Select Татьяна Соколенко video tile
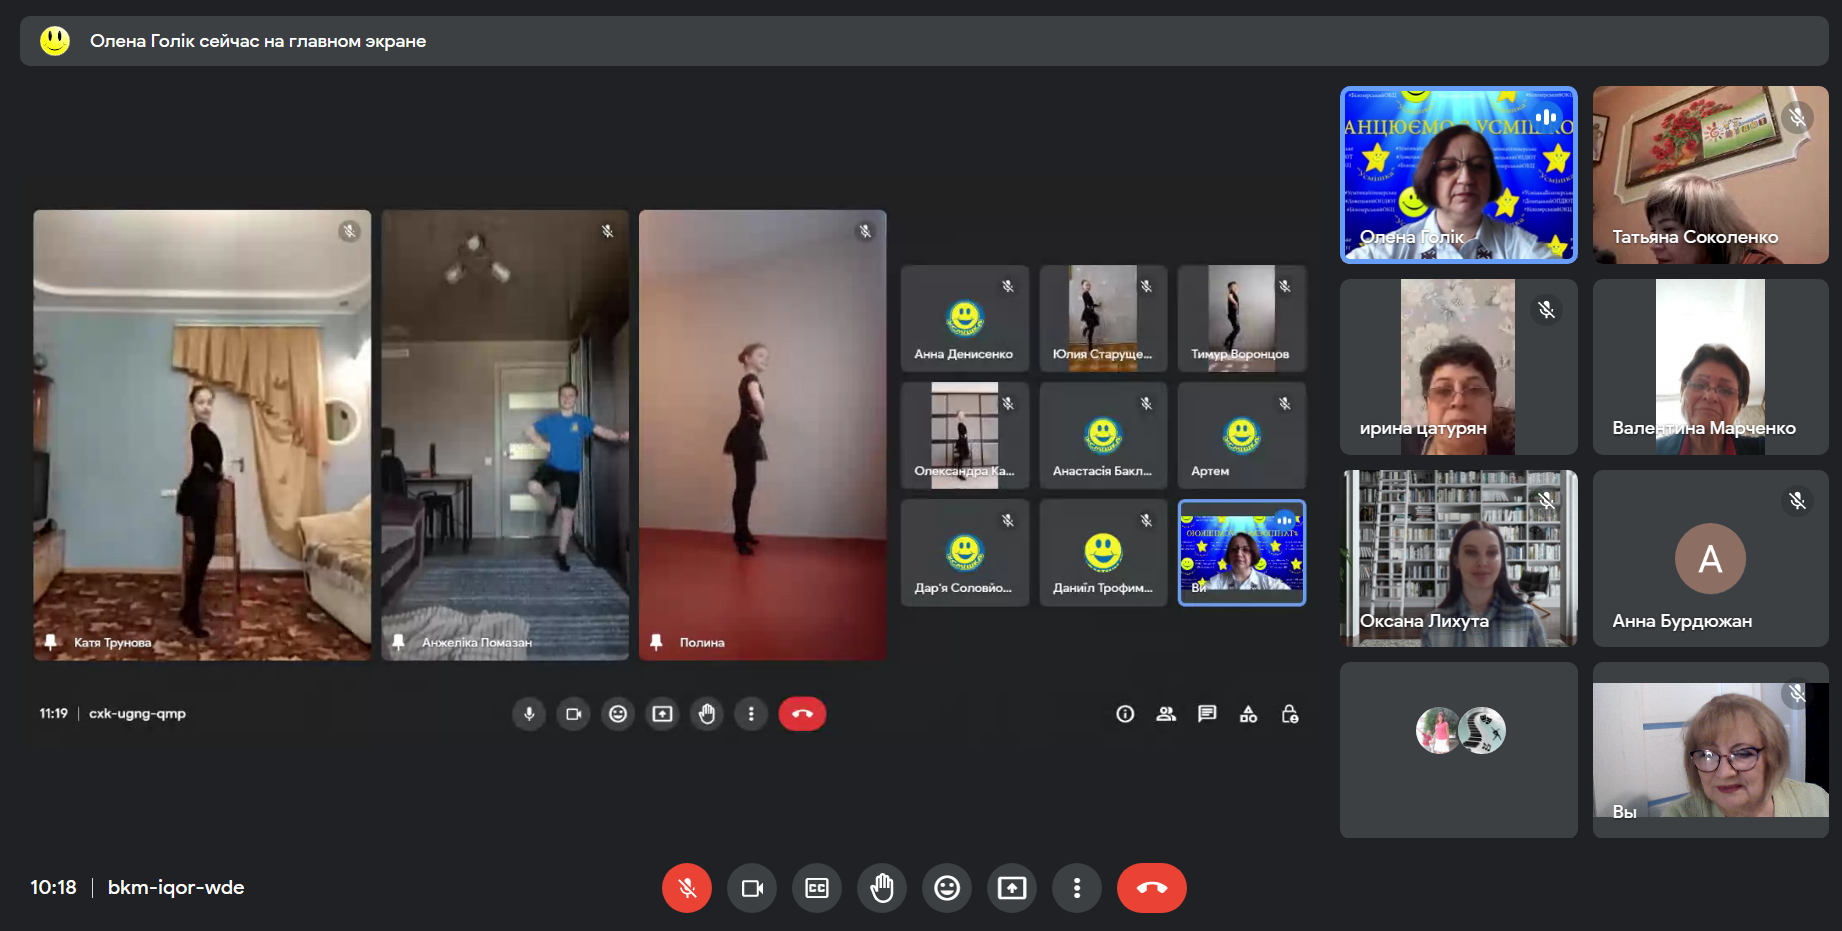The height and width of the screenshot is (931, 1842). 1710,175
